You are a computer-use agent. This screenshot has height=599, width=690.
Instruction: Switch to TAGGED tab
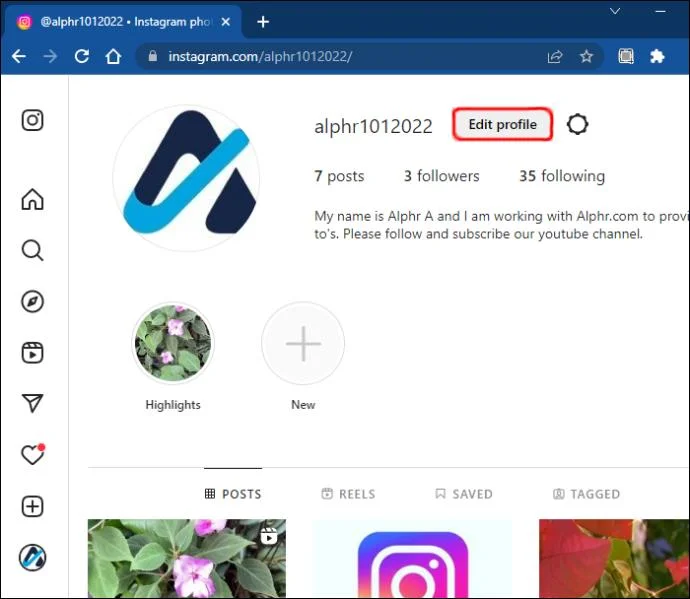[586, 494]
